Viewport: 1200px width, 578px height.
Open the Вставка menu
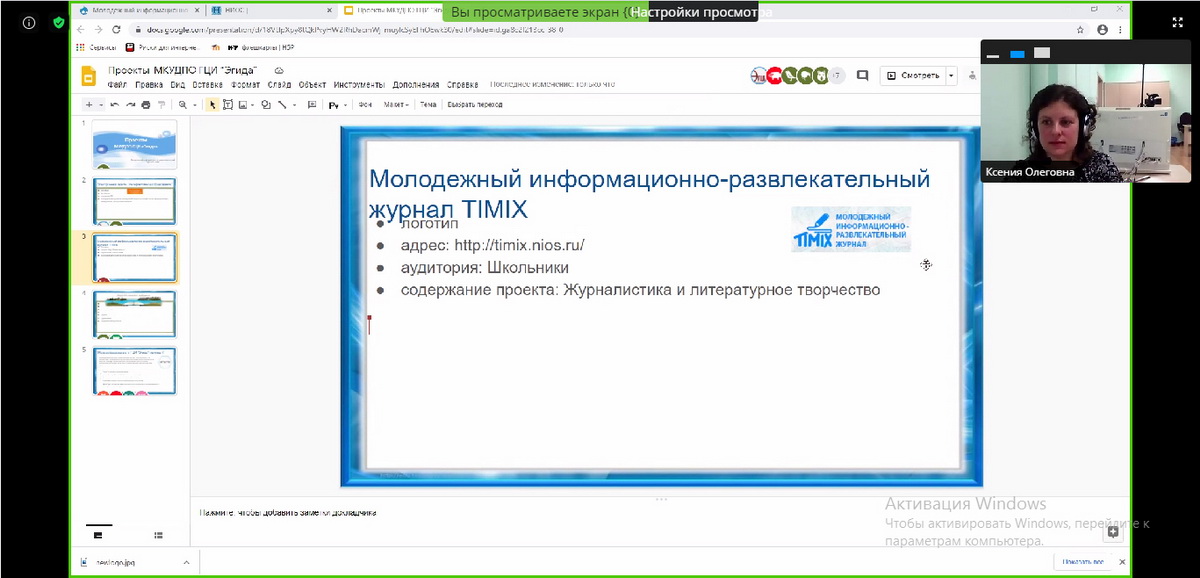(207, 85)
